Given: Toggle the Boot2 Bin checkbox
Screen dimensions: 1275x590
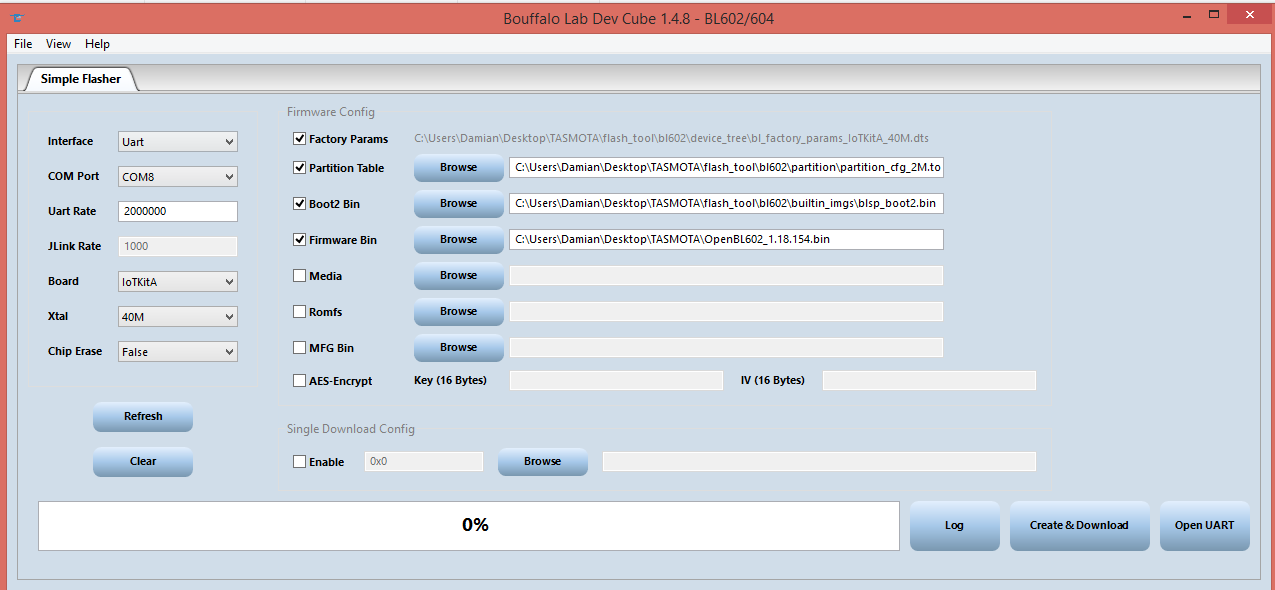Looking at the screenshot, I should coord(299,204).
